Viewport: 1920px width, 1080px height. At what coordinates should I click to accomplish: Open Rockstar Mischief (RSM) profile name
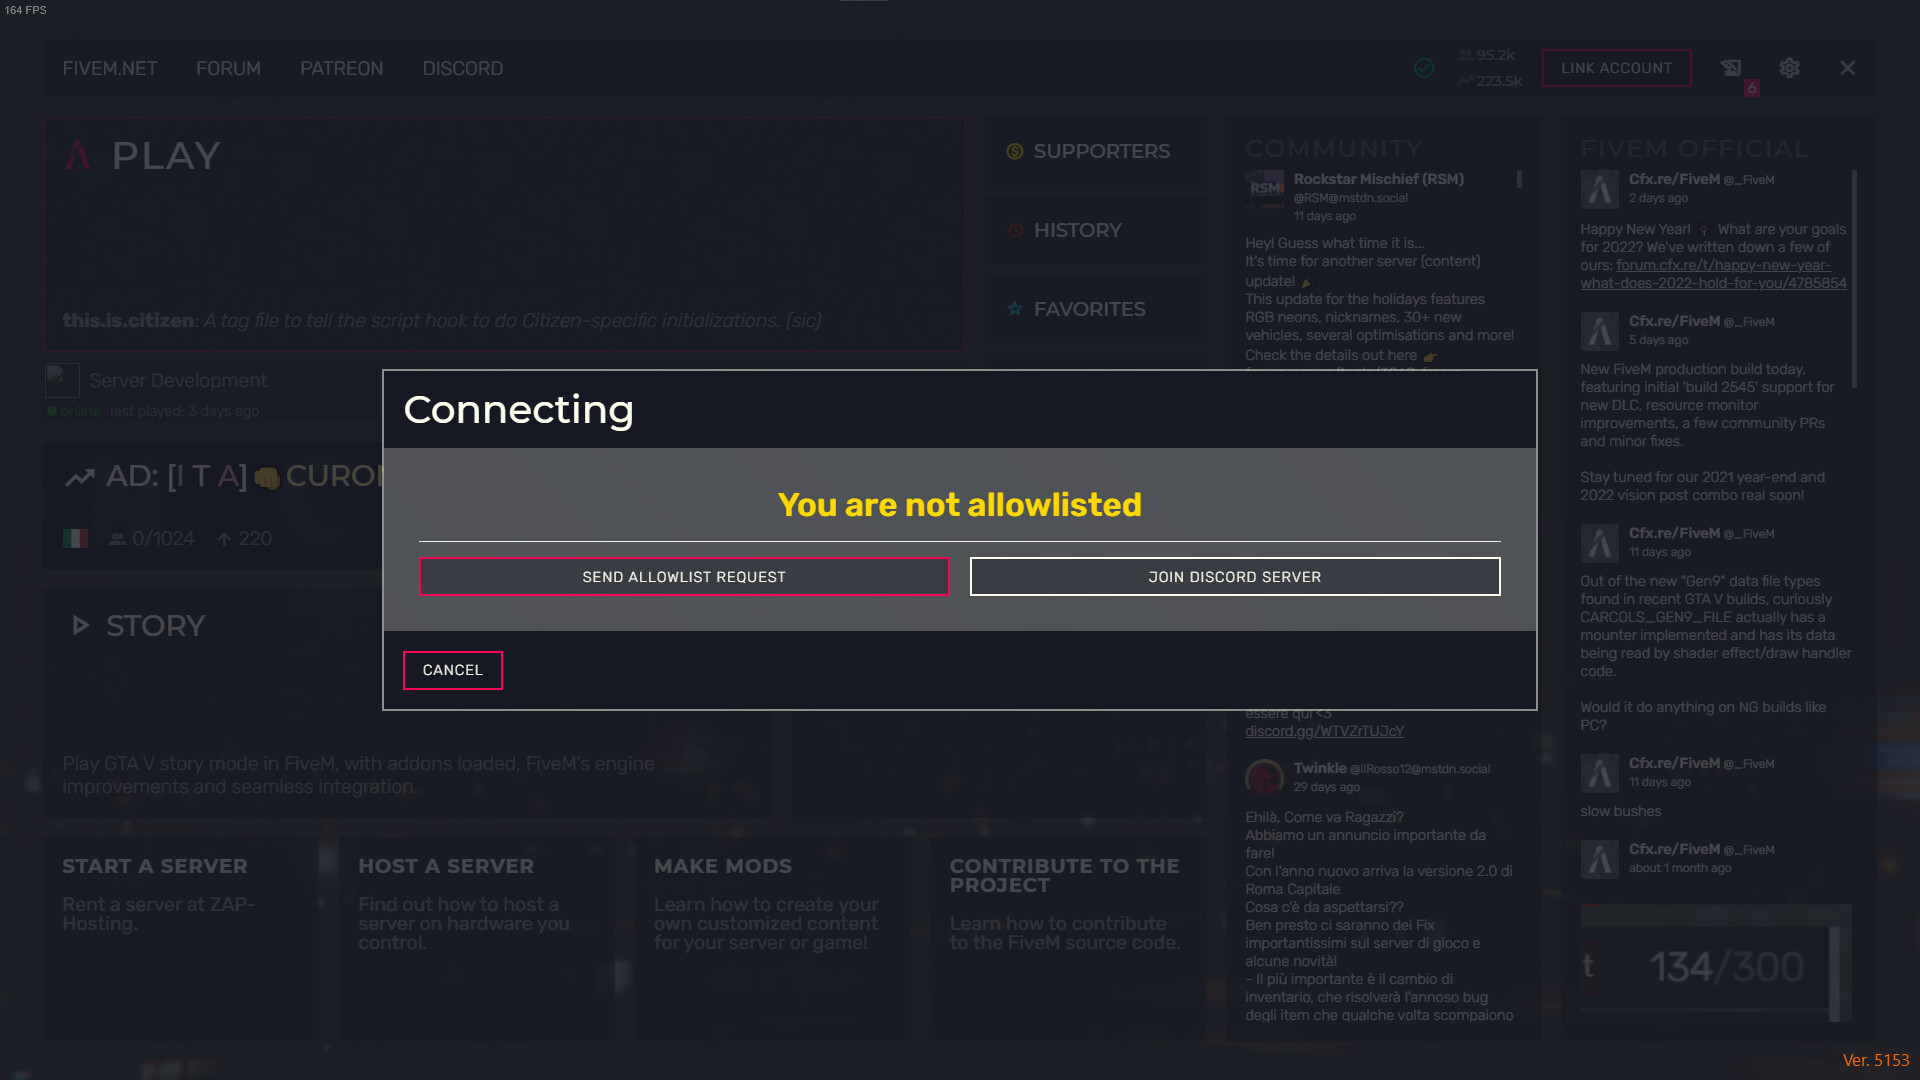1378,179
